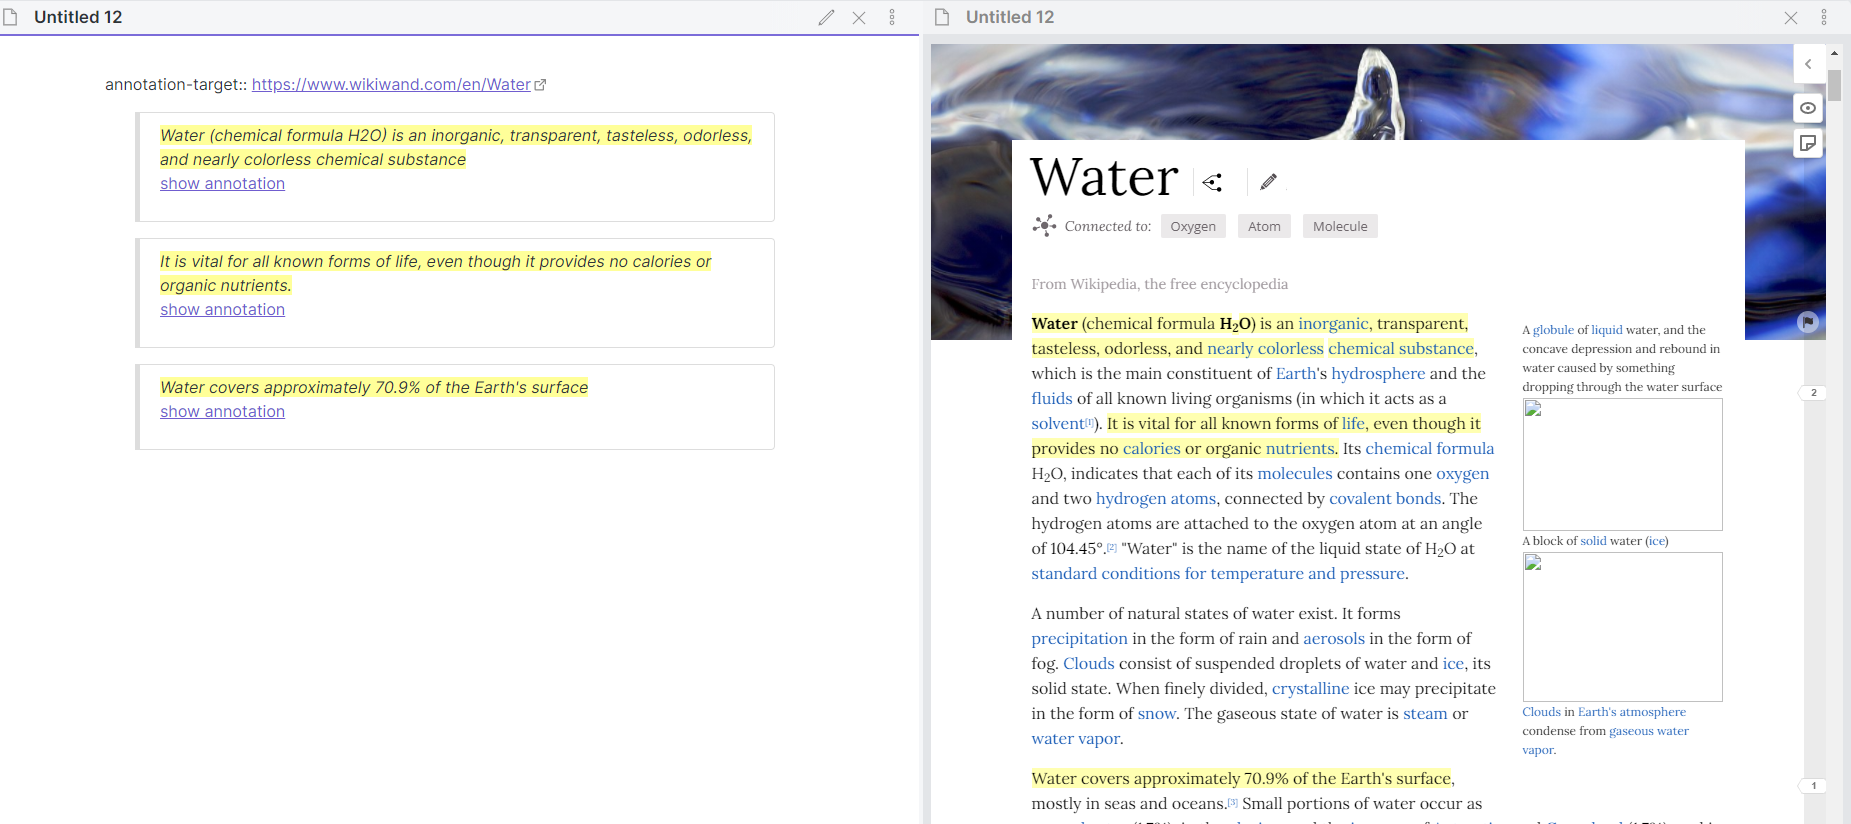Open the solid link in ice caption
Viewport: 1851px width, 824px height.
(x=1593, y=541)
